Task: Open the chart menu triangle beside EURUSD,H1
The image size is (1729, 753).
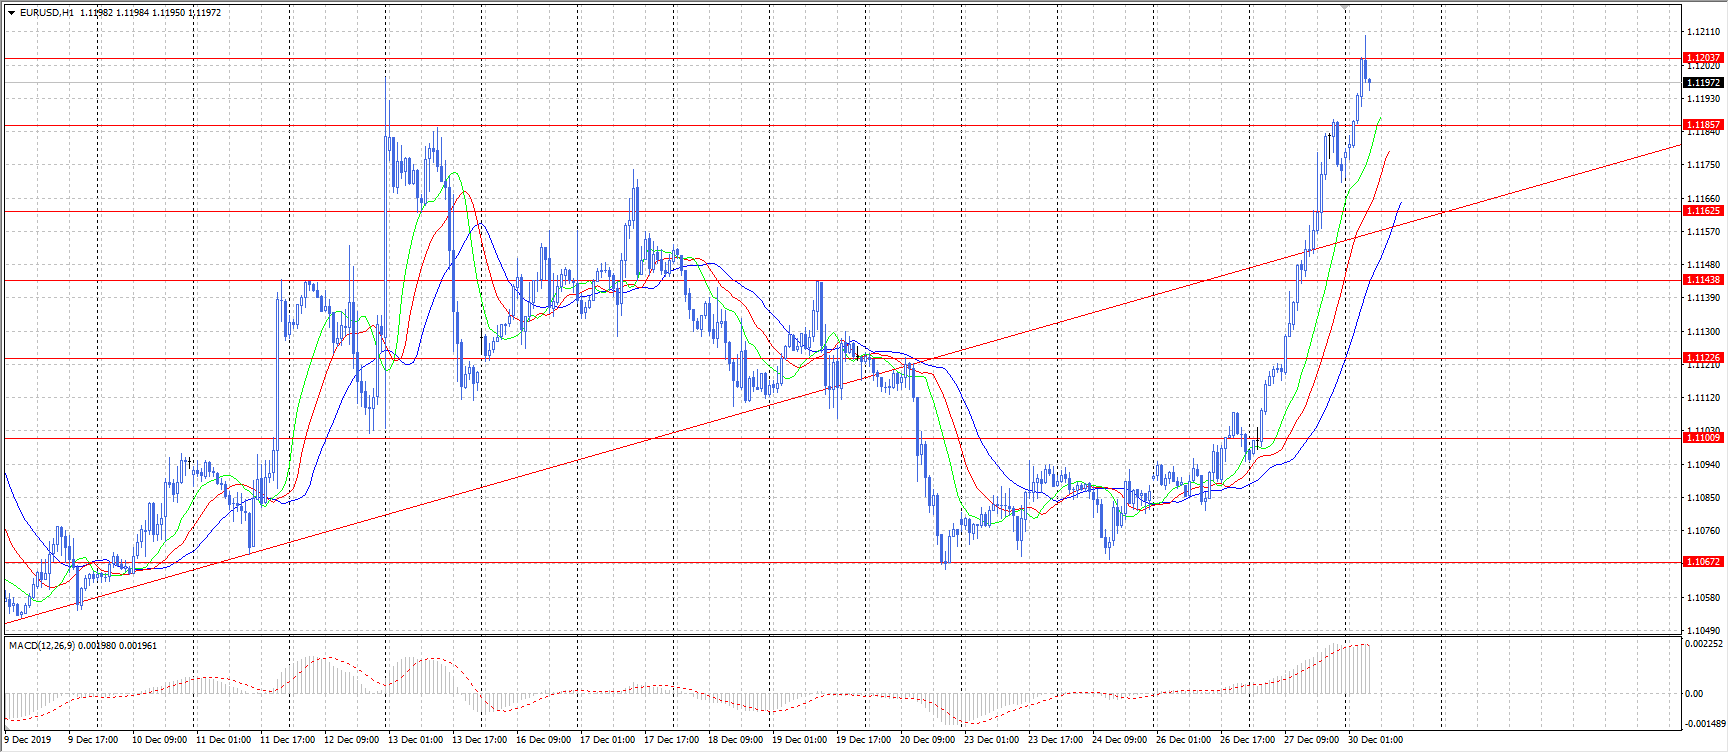Action: point(11,13)
